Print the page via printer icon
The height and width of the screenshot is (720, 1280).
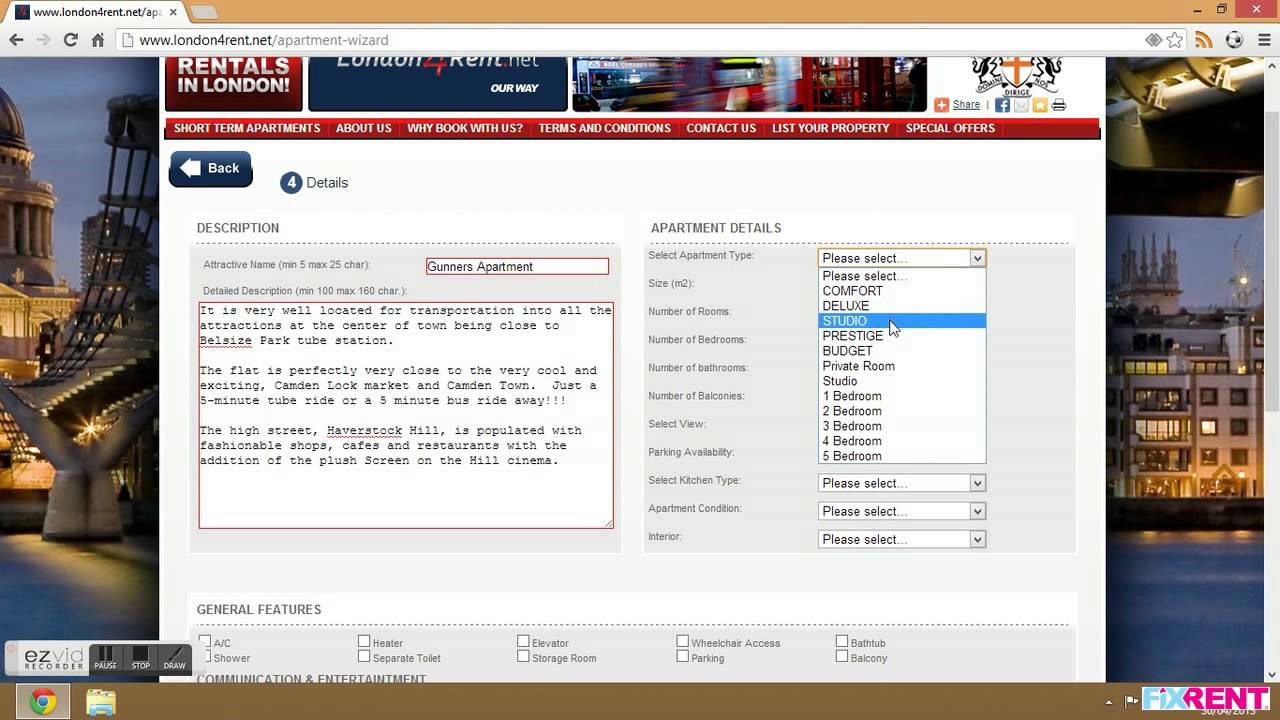coord(1059,105)
